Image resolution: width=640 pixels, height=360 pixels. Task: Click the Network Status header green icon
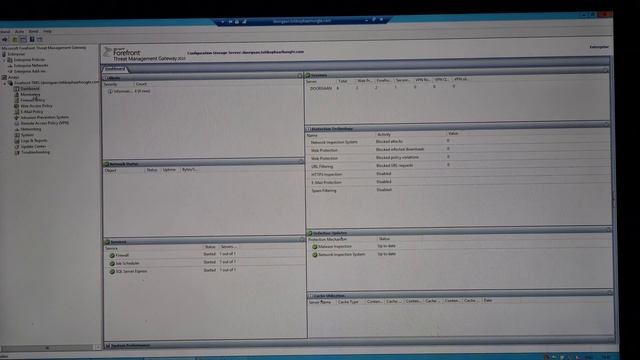pos(107,164)
